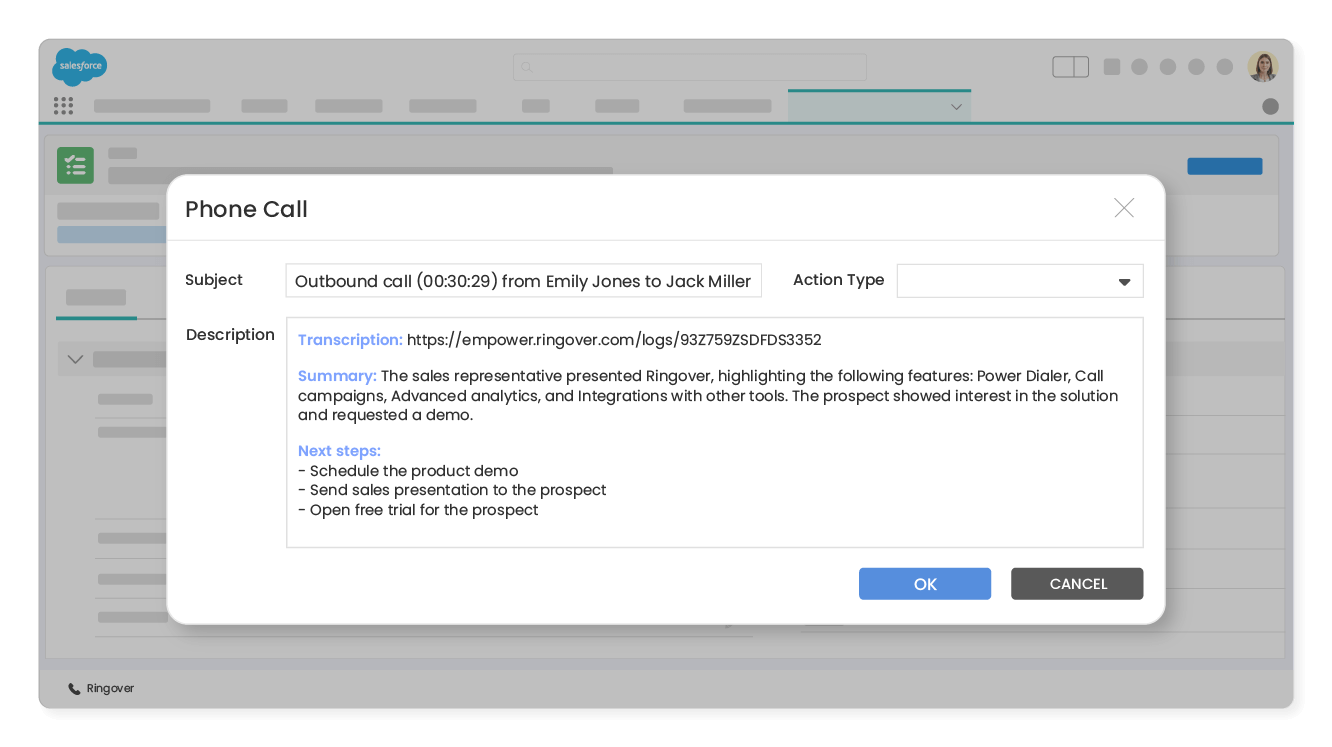Click the Salesforce cloud logo

point(79,66)
